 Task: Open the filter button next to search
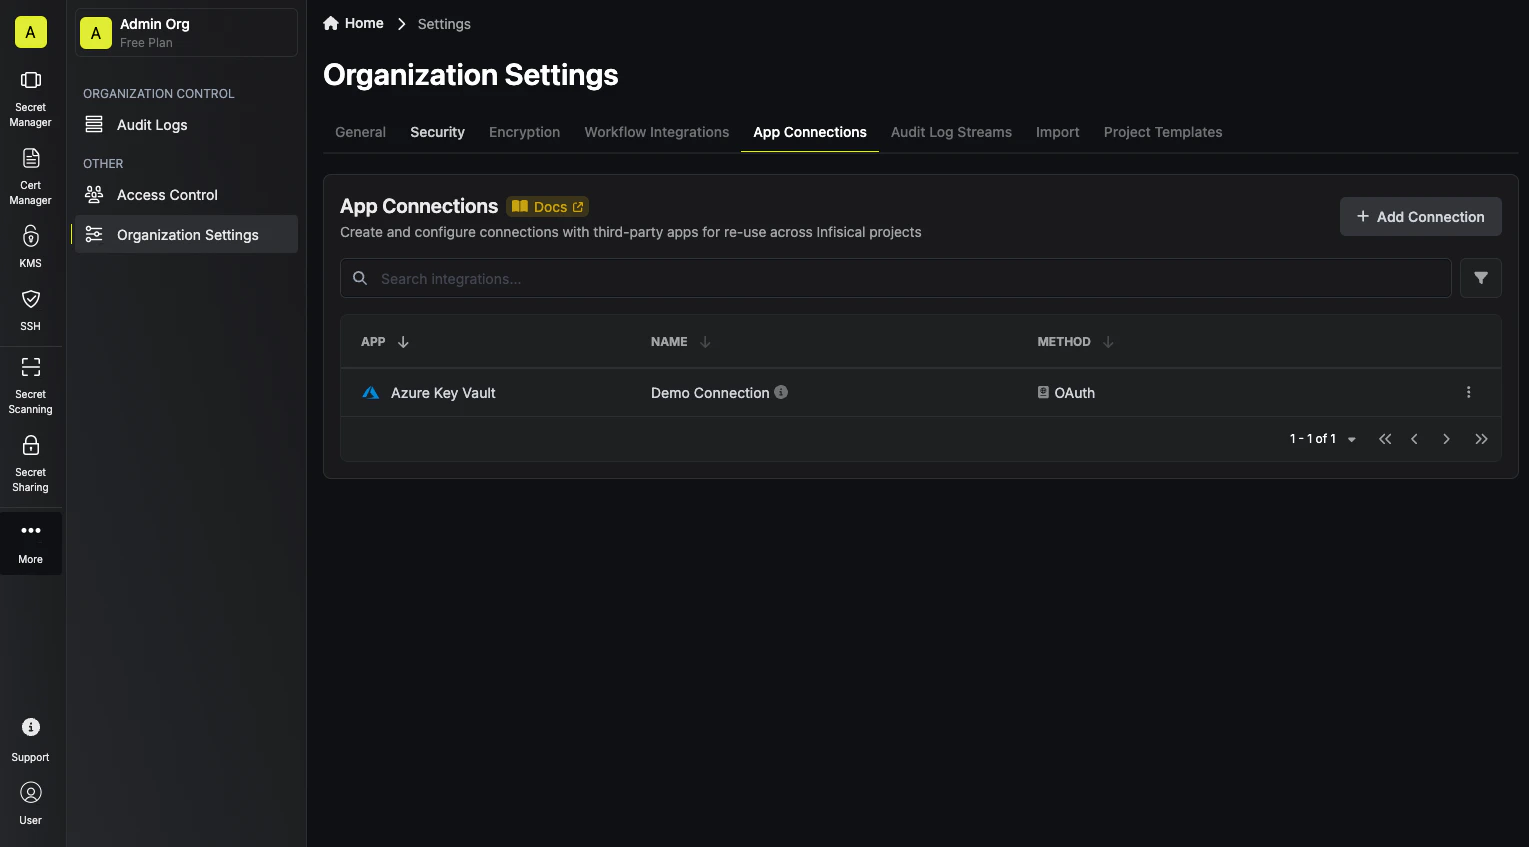coord(1480,278)
